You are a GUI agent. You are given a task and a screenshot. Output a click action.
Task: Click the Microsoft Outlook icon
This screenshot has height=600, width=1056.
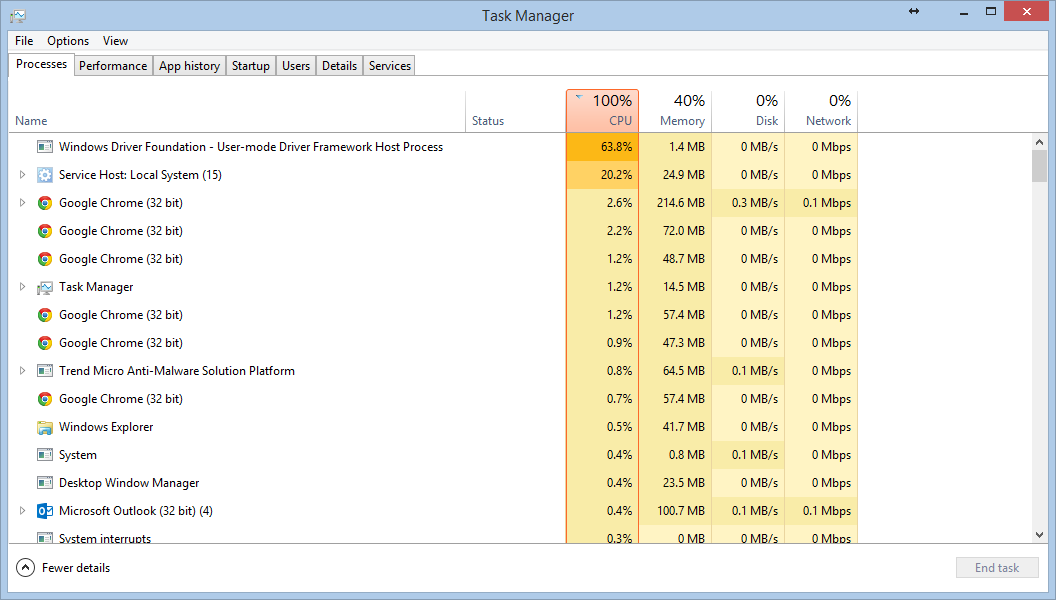[x=45, y=511]
